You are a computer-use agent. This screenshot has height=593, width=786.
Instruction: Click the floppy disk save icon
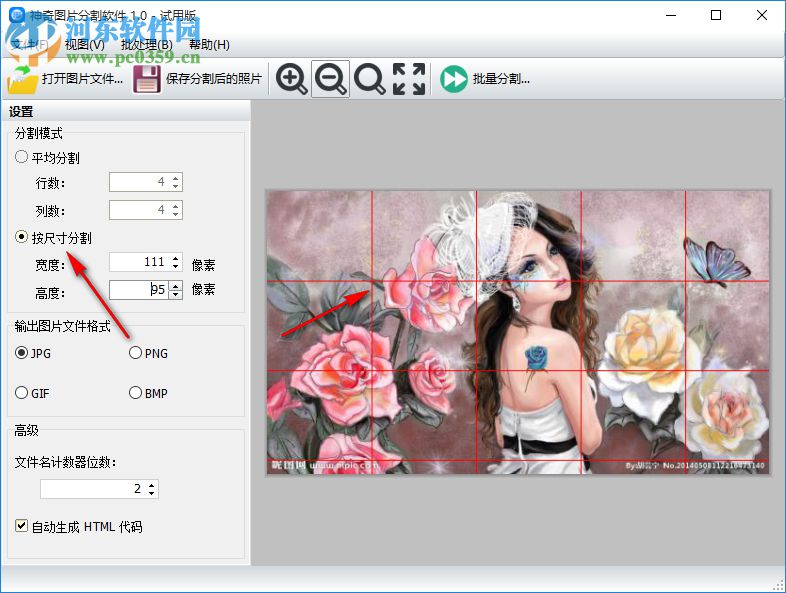147,79
